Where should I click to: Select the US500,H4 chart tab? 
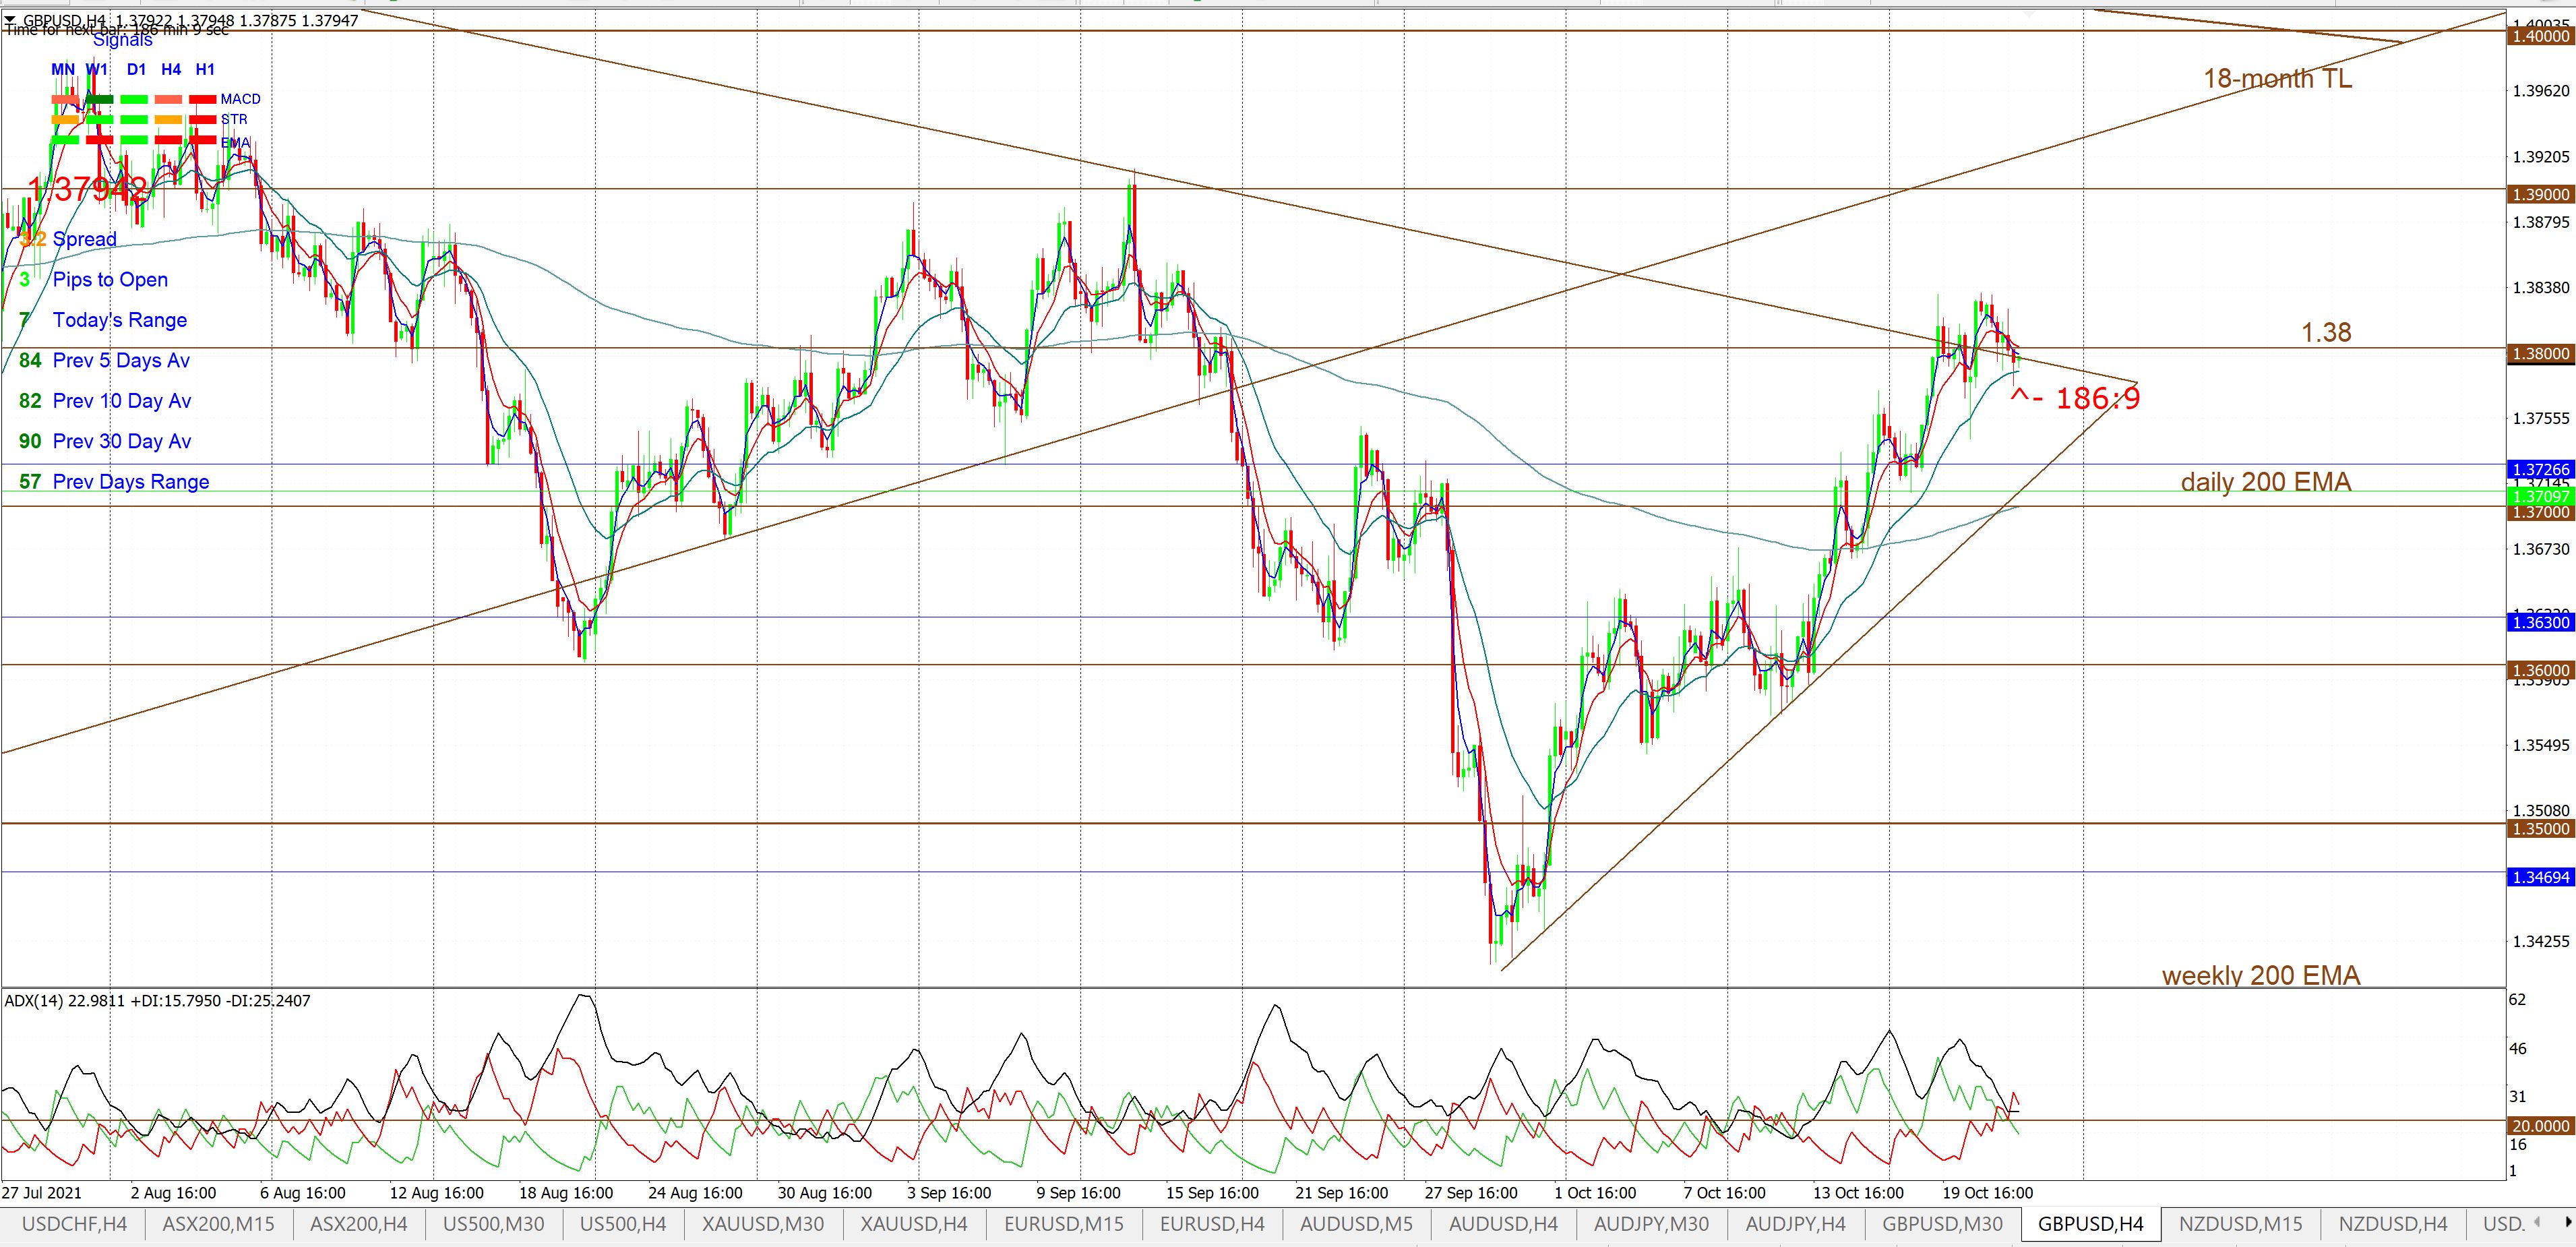[x=623, y=1223]
